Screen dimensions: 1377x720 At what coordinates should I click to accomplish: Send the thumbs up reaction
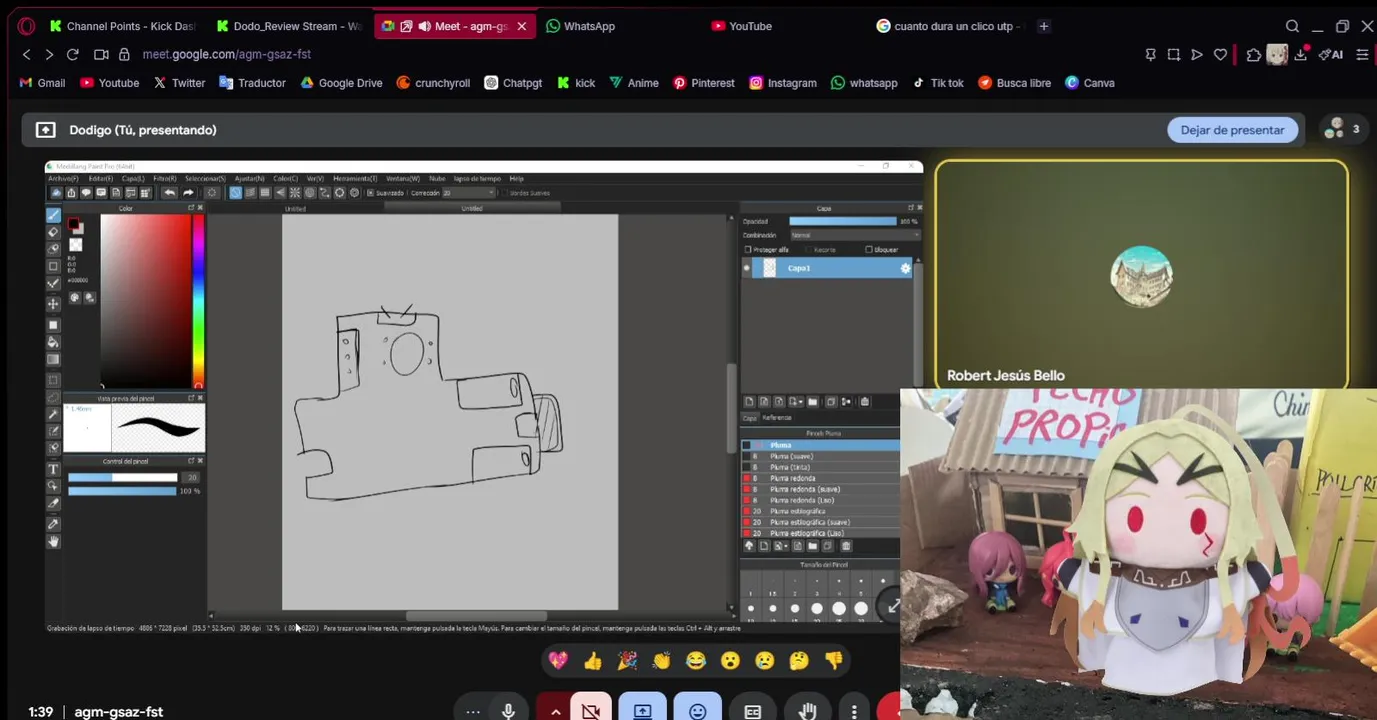pyautogui.click(x=593, y=660)
